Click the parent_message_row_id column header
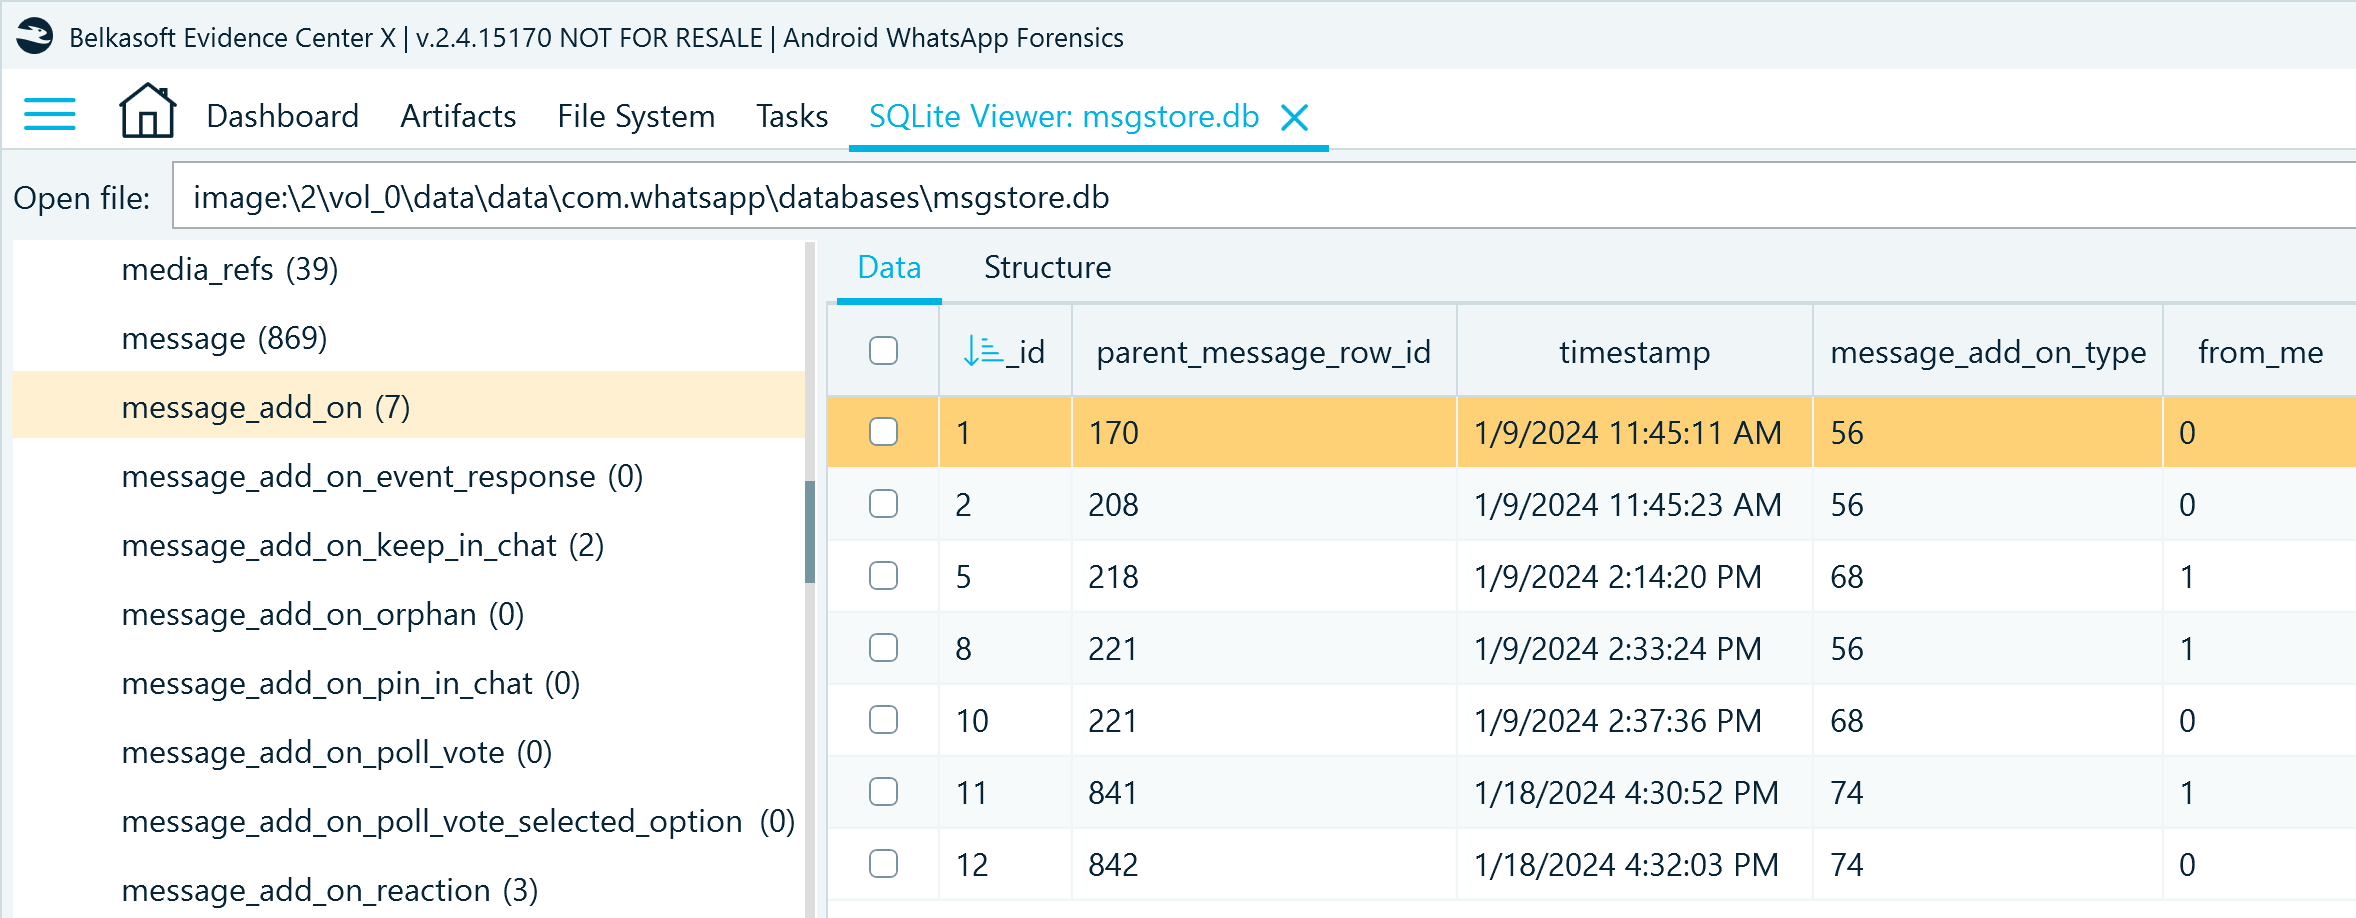The image size is (2356, 918). (1263, 352)
